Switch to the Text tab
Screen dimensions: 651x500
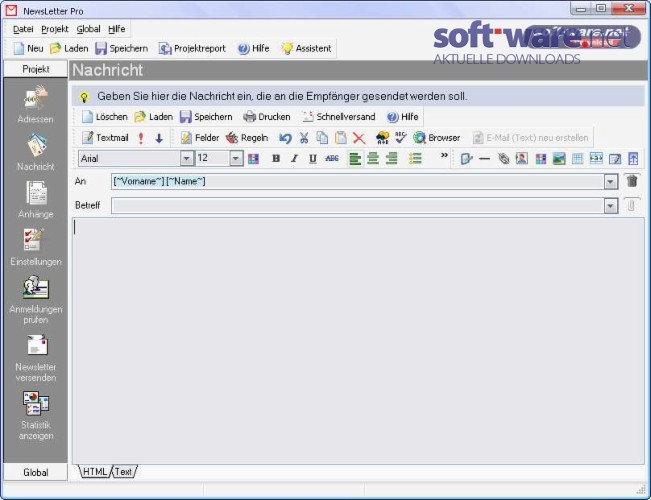tap(123, 472)
